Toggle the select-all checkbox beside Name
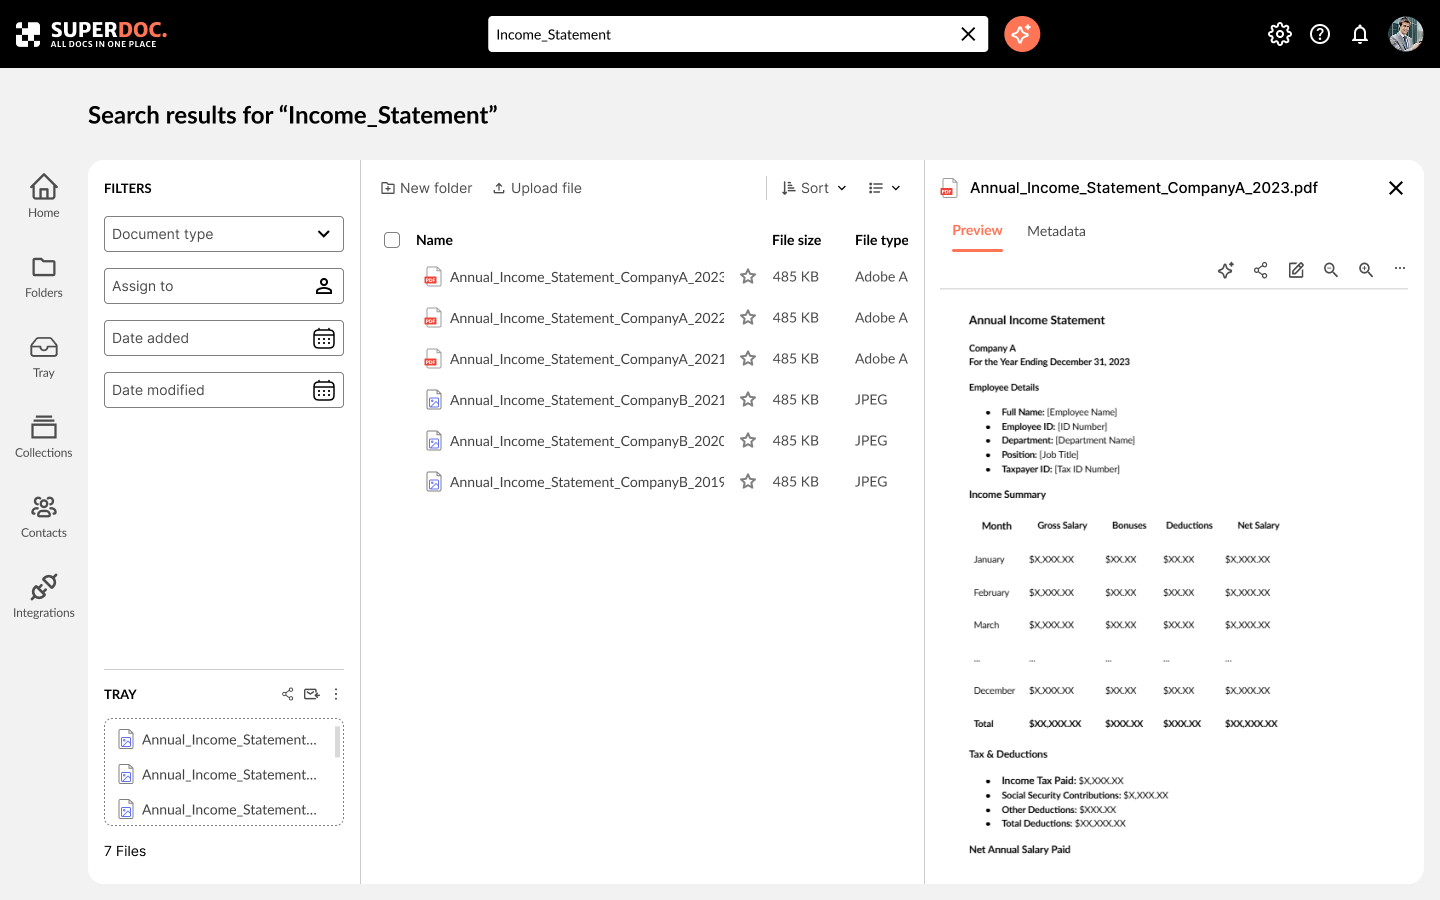This screenshot has width=1440, height=900. (392, 240)
